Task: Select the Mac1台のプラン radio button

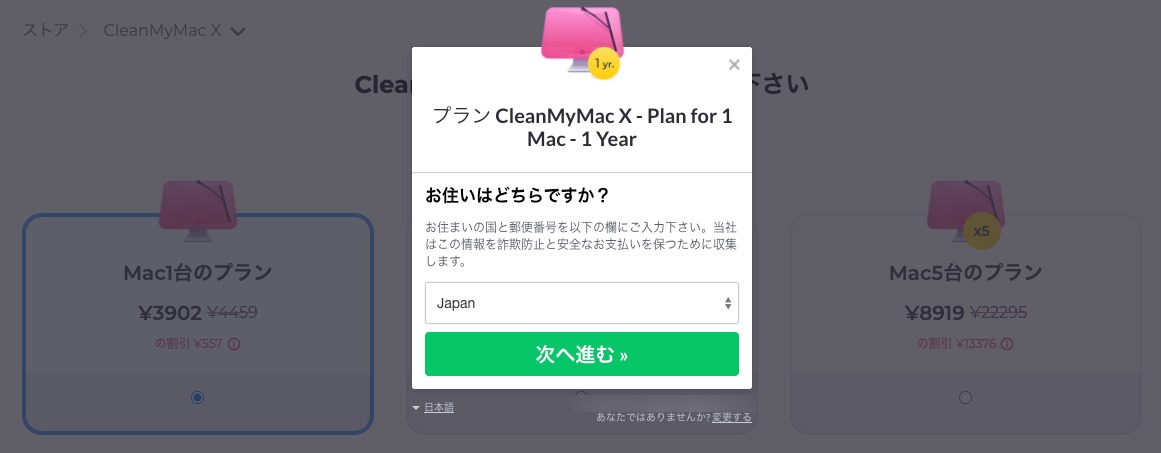Action: pos(197,397)
